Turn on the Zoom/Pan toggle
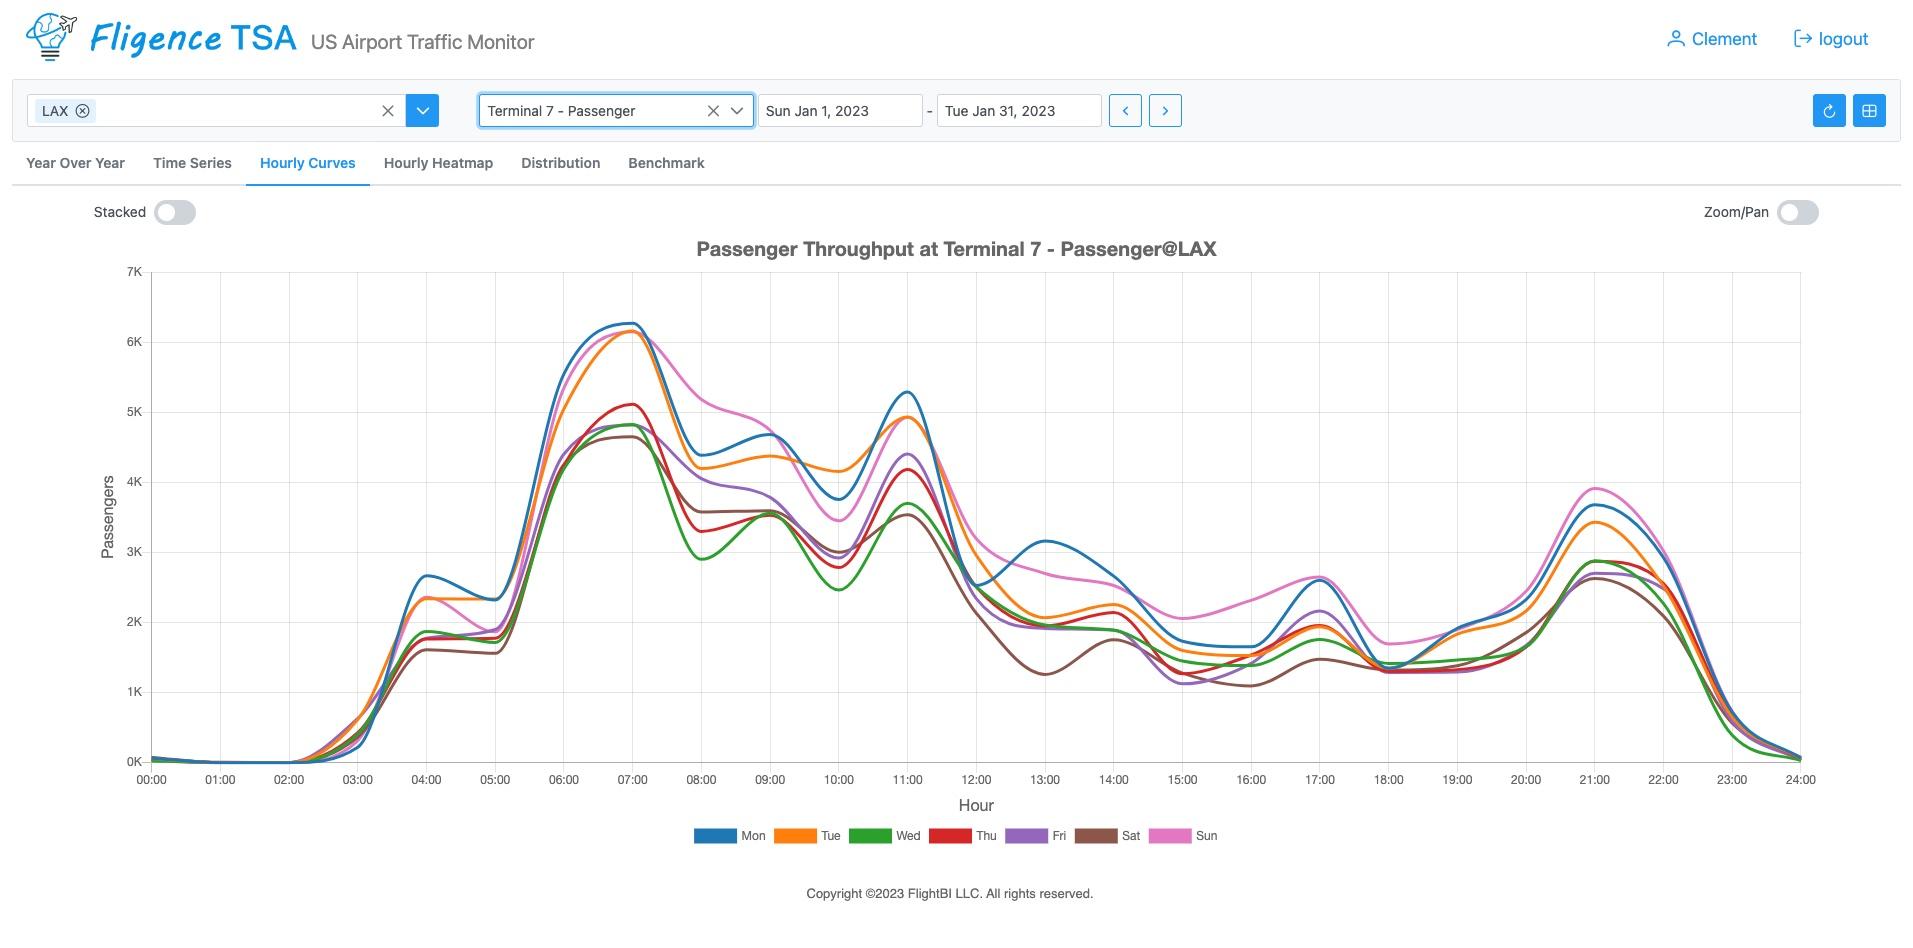 (1796, 212)
